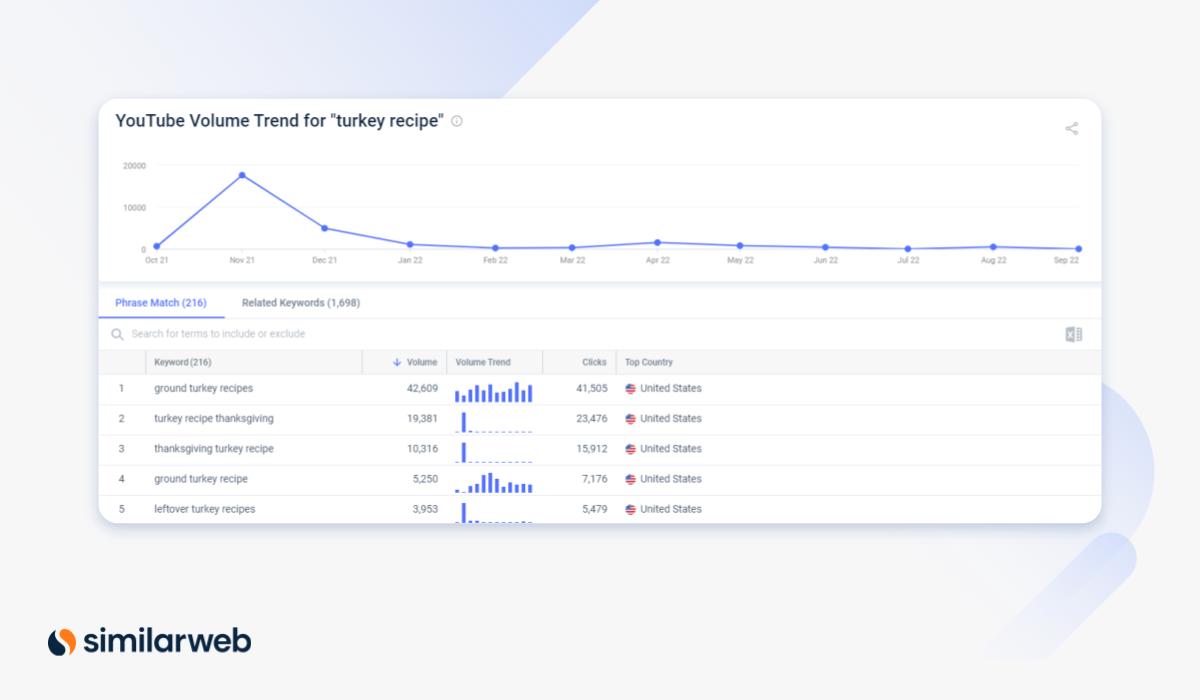Click the US flag in row 1
Image resolution: width=1200 pixels, height=700 pixels.
(x=630, y=389)
